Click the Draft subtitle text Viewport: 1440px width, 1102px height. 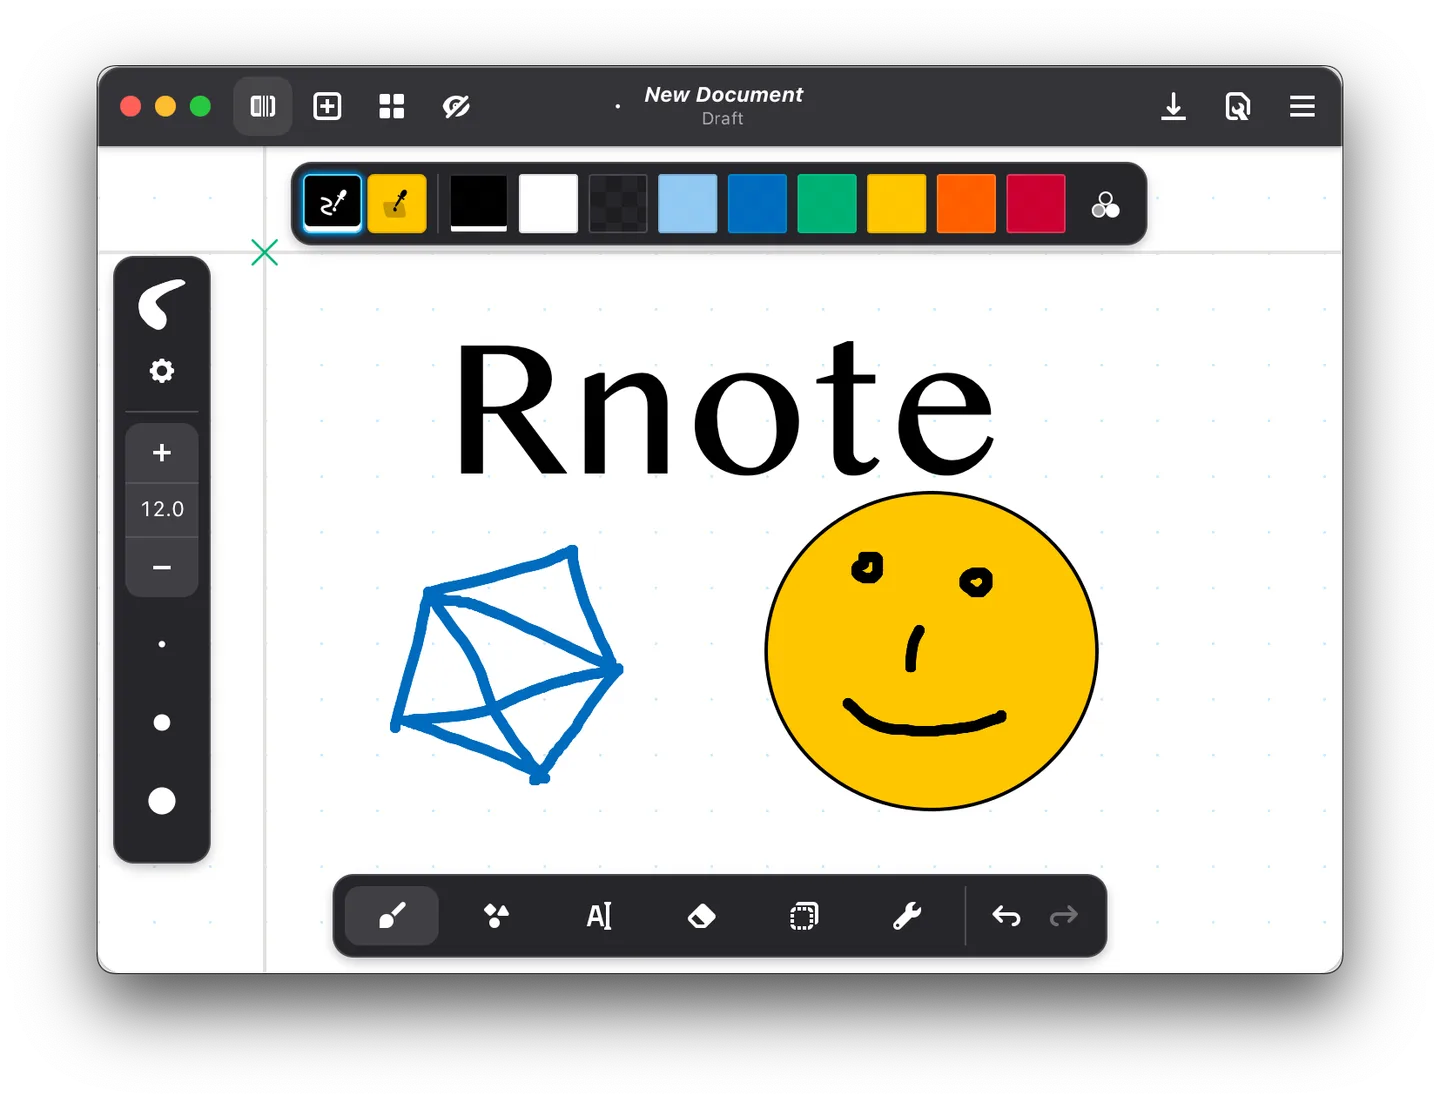pyautogui.click(x=722, y=119)
